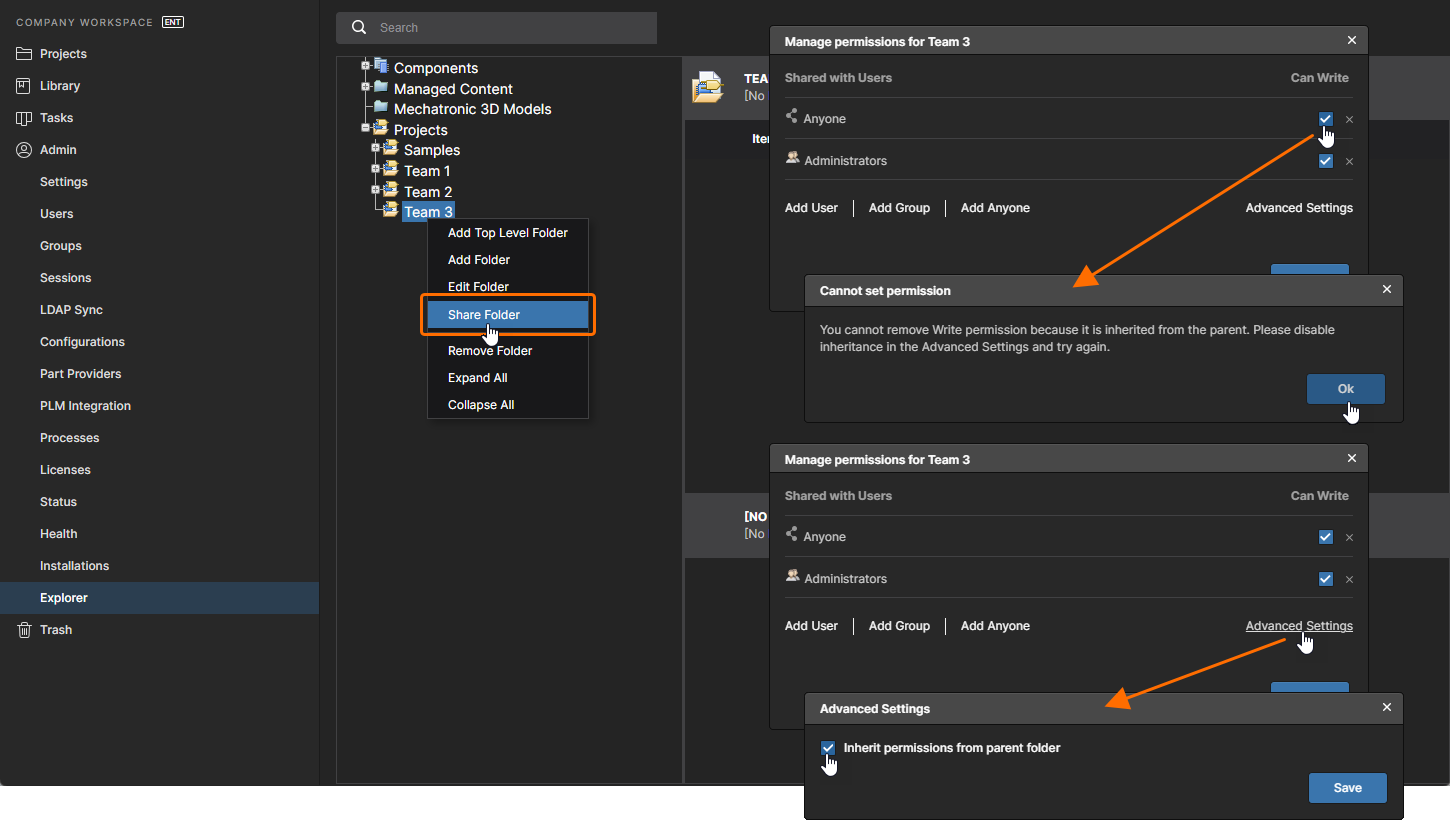Click Add User in upper permissions dialog
The height and width of the screenshot is (820, 1450).
[811, 208]
